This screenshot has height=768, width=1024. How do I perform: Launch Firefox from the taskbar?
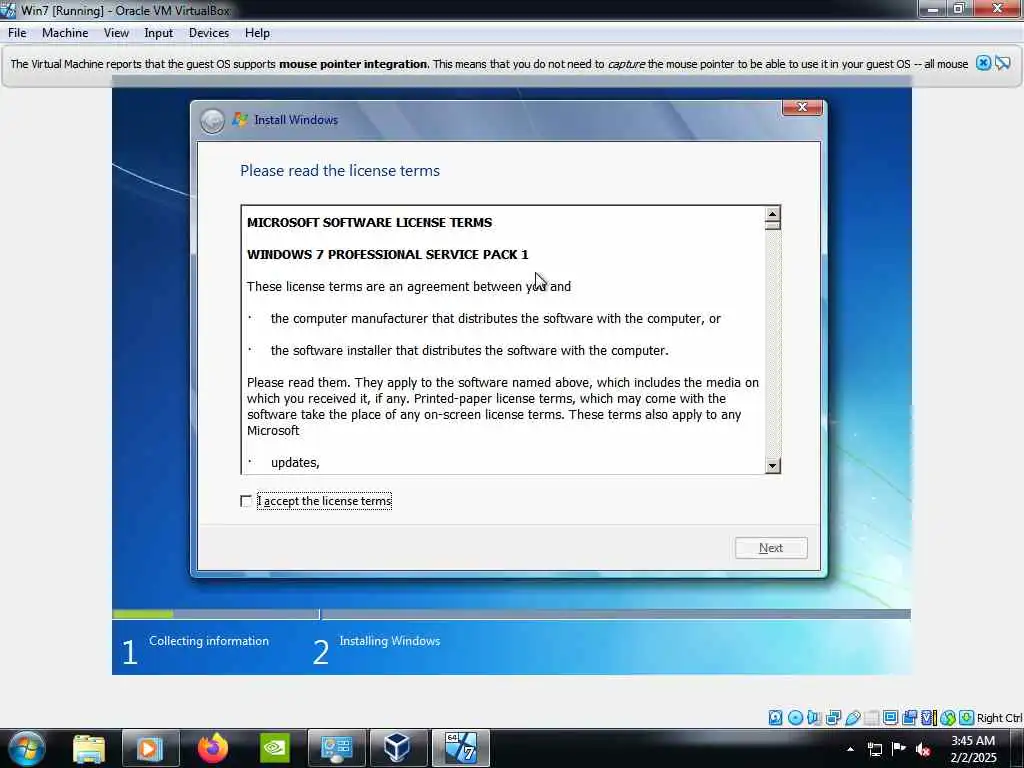click(x=213, y=748)
